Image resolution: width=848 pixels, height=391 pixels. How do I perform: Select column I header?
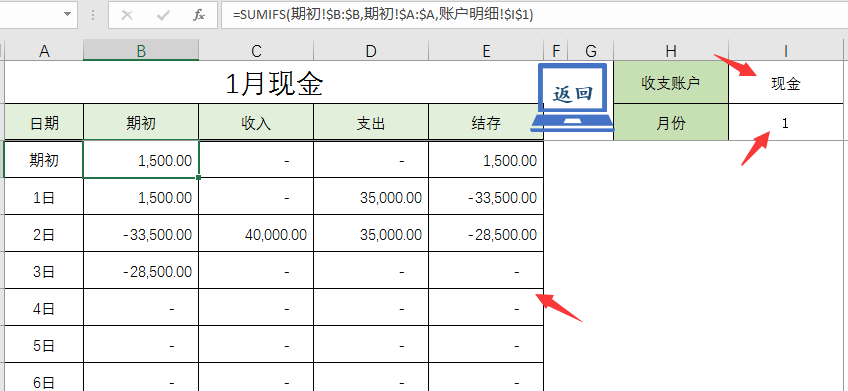(x=785, y=51)
